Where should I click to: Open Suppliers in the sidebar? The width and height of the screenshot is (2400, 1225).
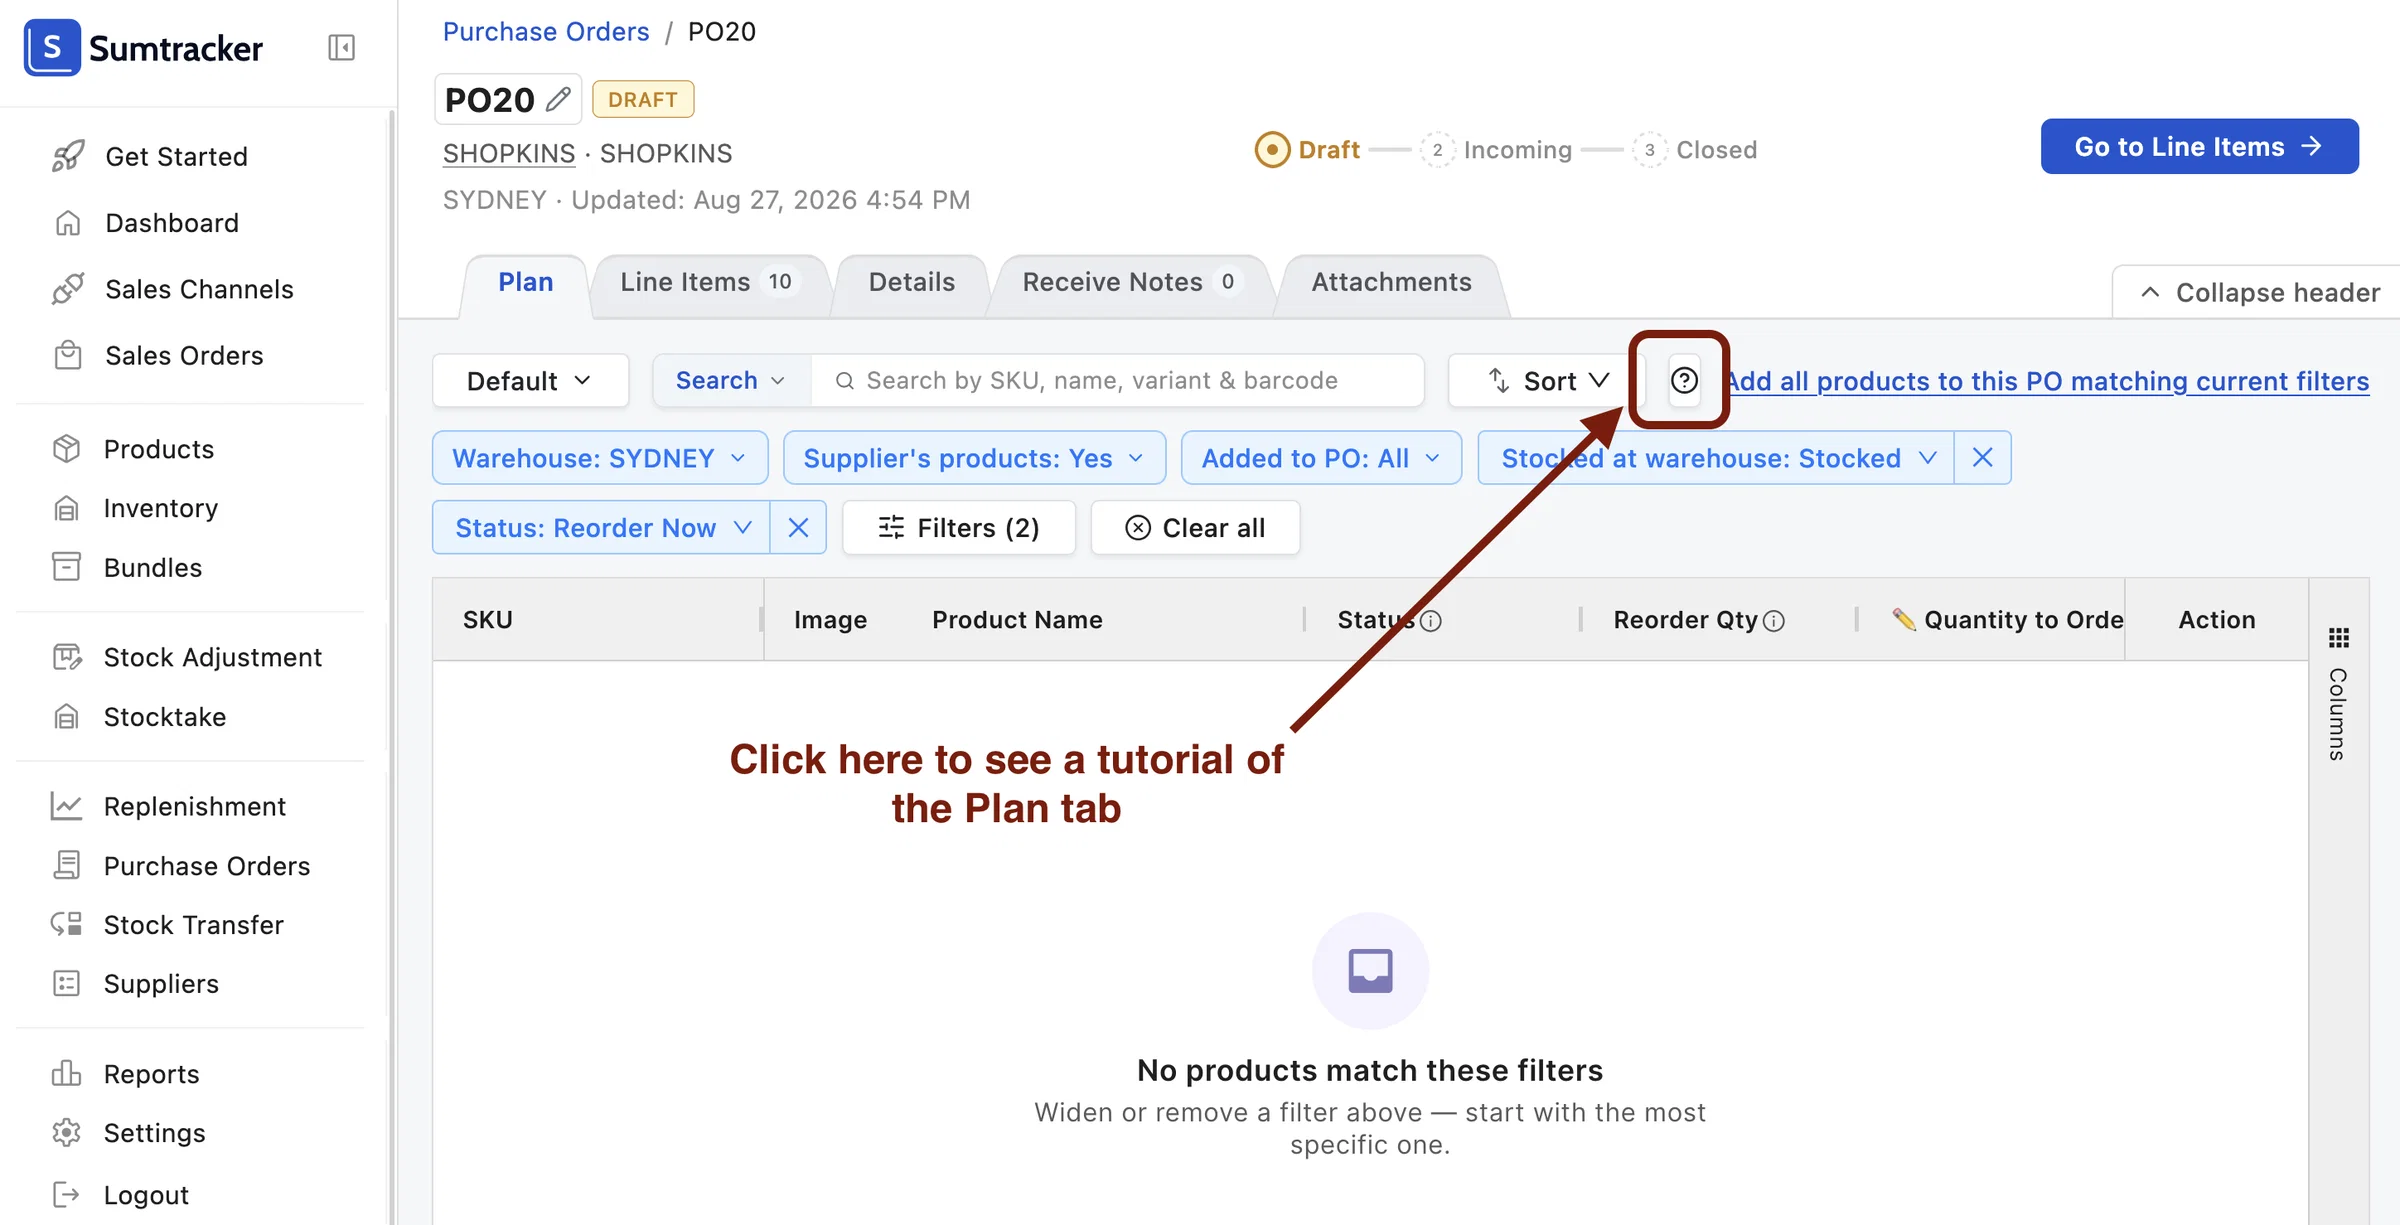tap(161, 984)
